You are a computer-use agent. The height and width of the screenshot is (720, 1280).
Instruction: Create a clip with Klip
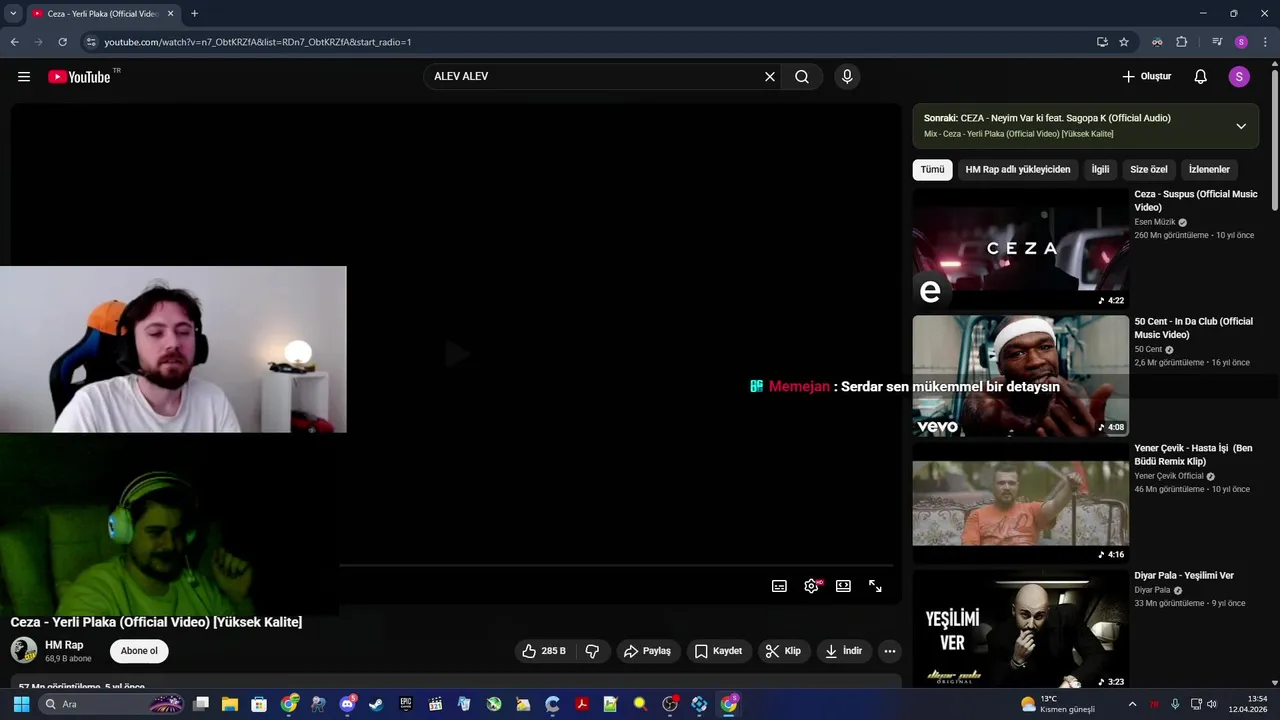783,651
